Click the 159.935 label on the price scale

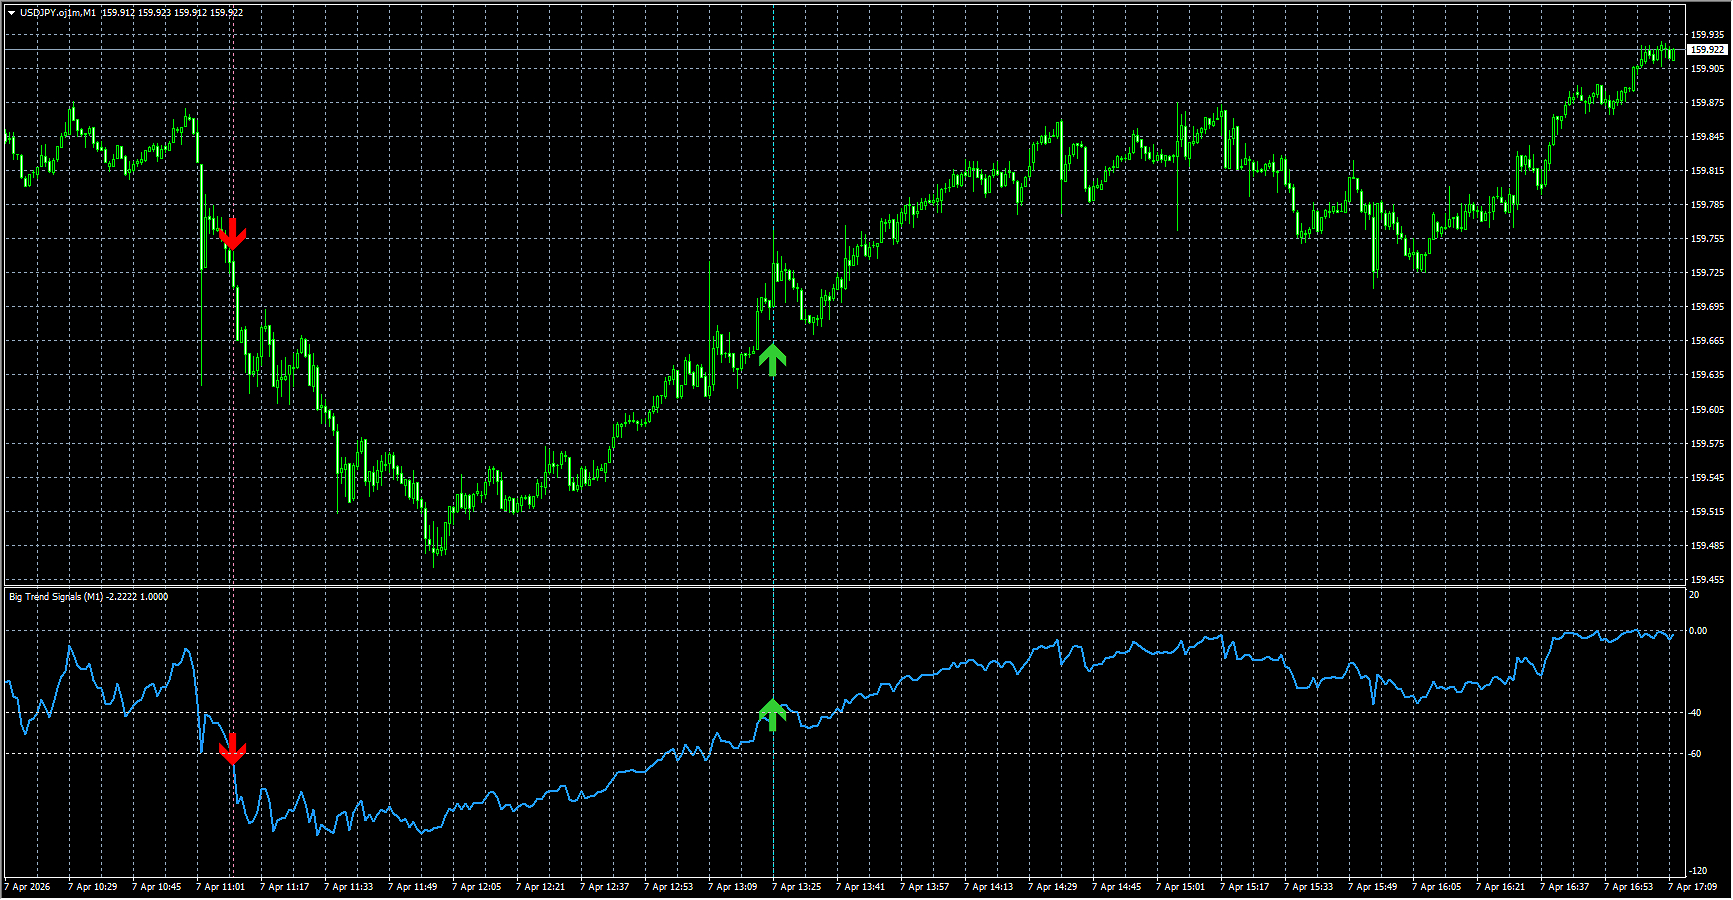pyautogui.click(x=1706, y=35)
